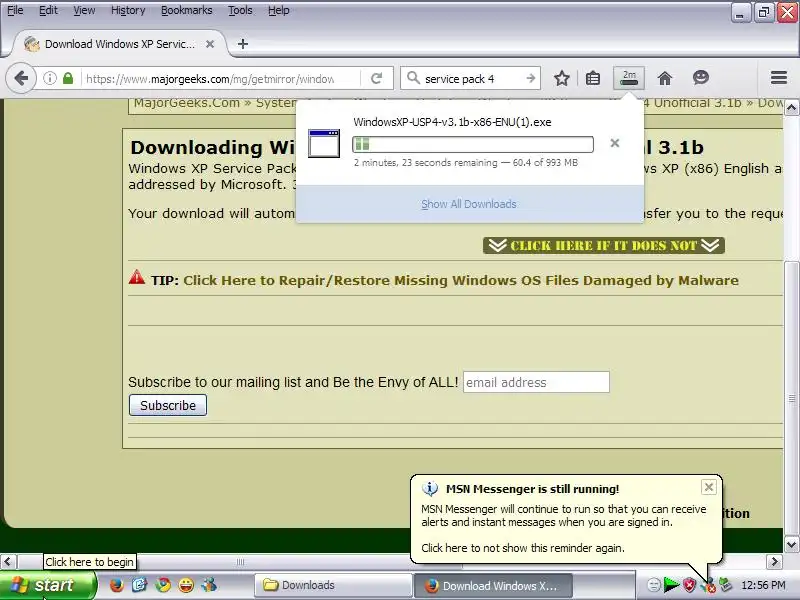800x600 pixels.
Task: Click the downloading exe file icon
Action: 324,143
